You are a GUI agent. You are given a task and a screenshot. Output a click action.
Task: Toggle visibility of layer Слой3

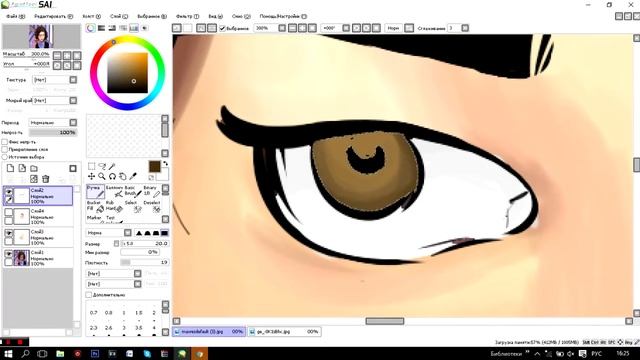click(x=9, y=233)
